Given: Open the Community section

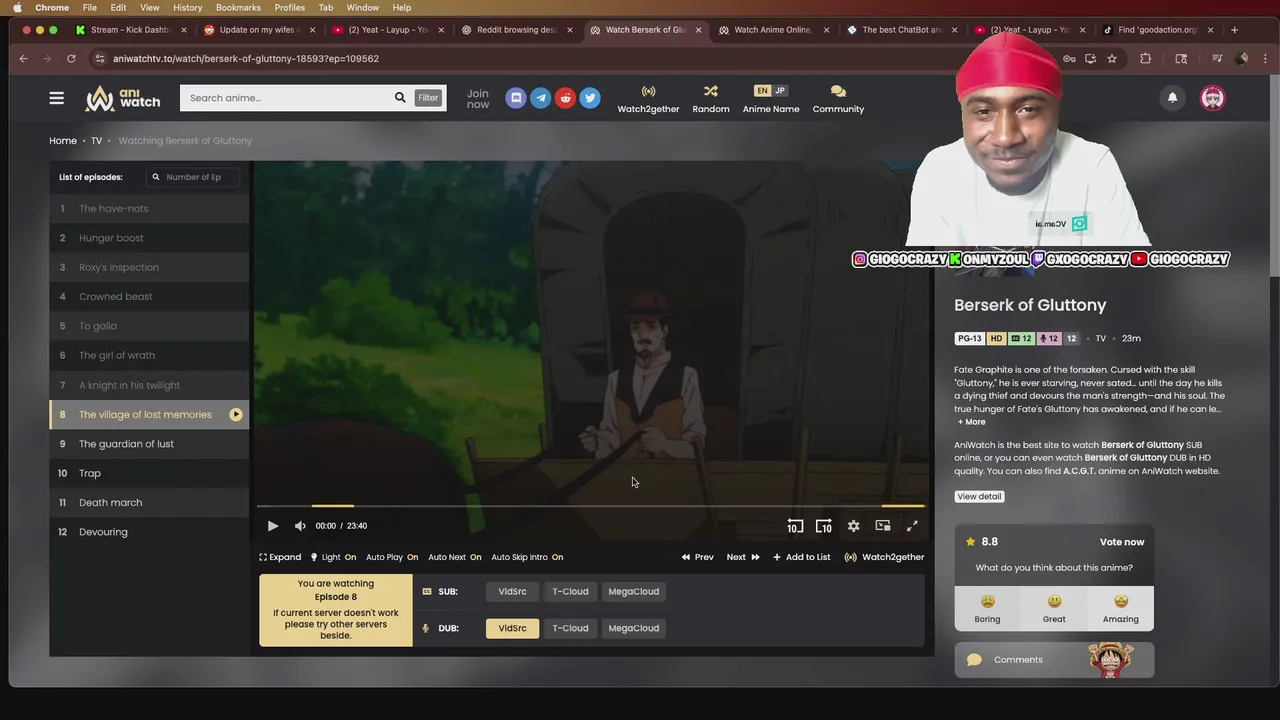Looking at the screenshot, I should point(838,98).
